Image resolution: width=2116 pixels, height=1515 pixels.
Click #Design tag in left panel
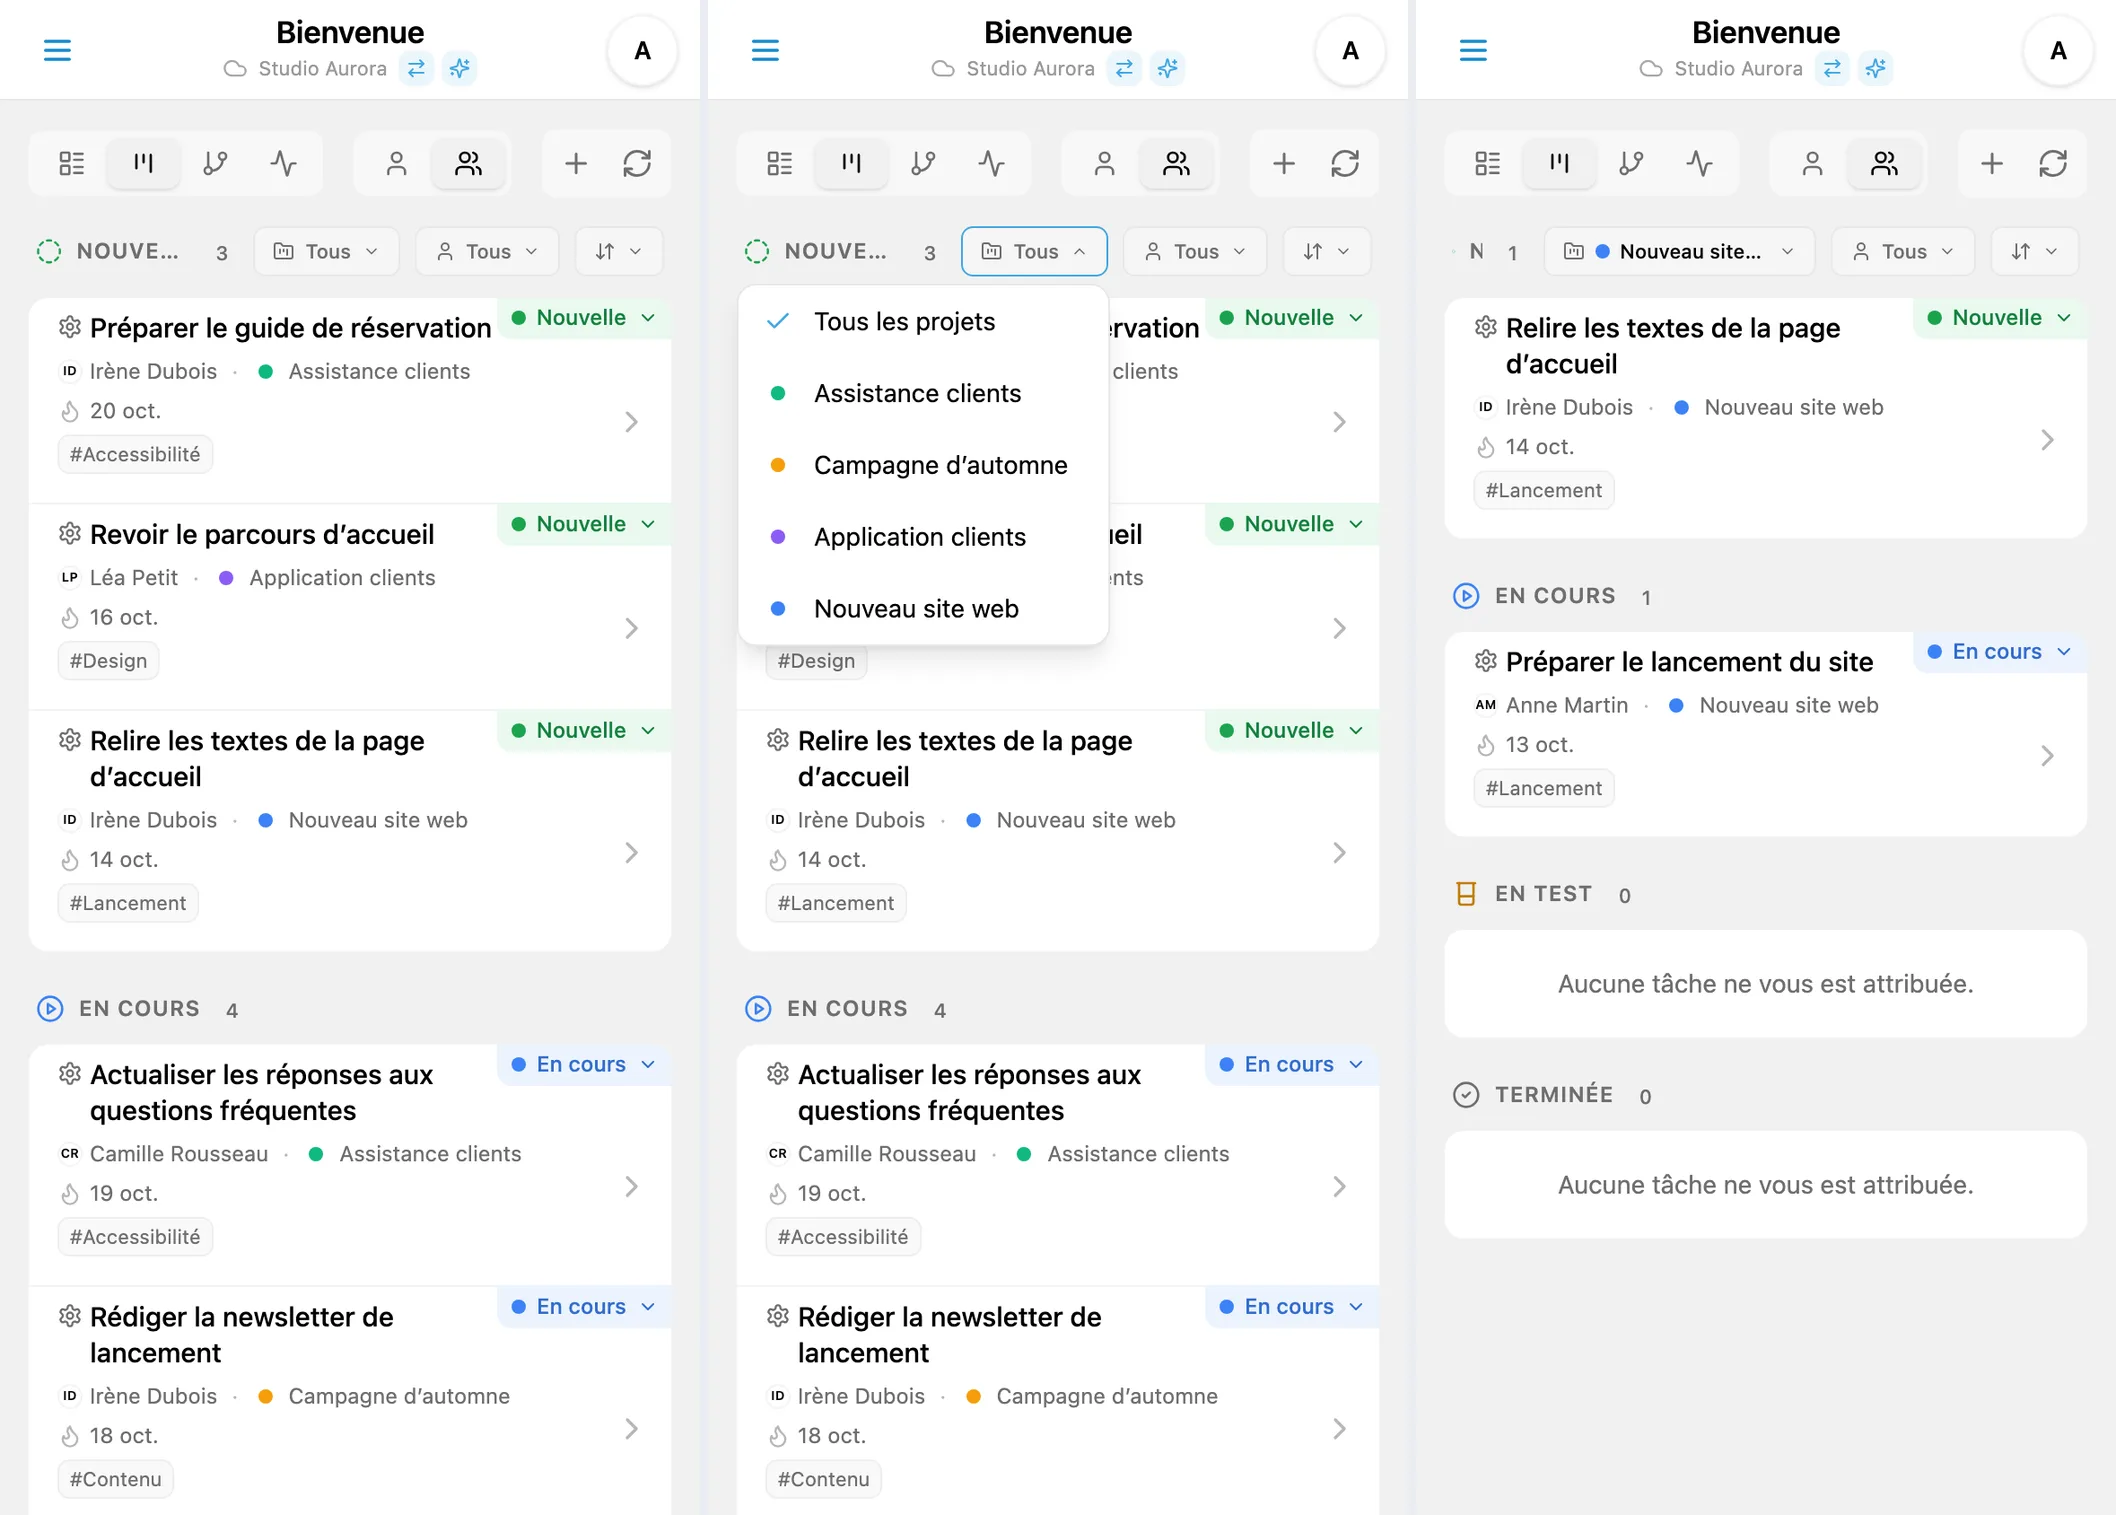click(x=108, y=661)
